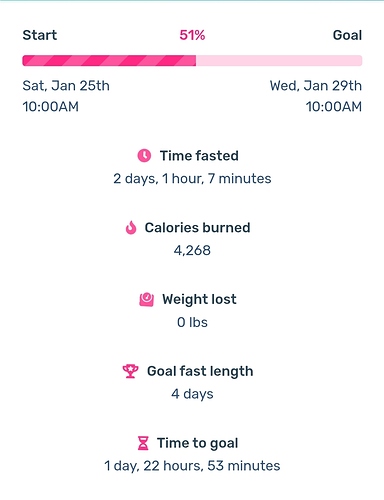The image size is (384, 500).
Task: Click the Goal heading label
Action: click(347, 35)
